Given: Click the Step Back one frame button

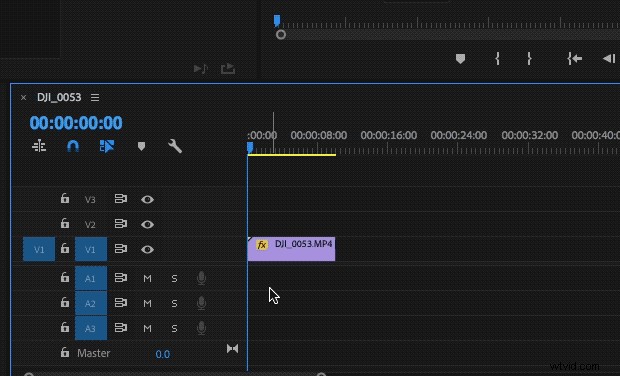Looking at the screenshot, I should click(609, 59).
